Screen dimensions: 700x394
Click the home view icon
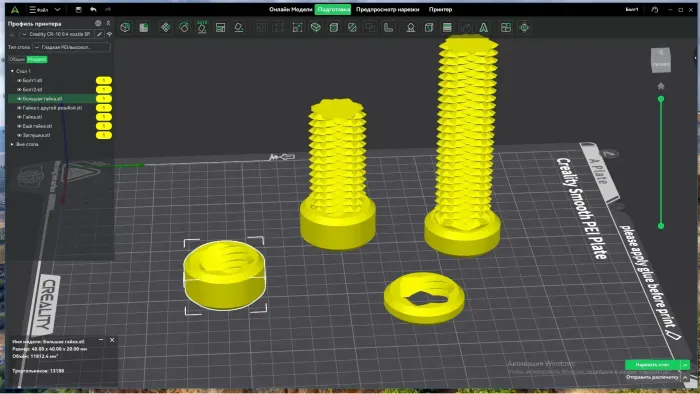(661, 86)
